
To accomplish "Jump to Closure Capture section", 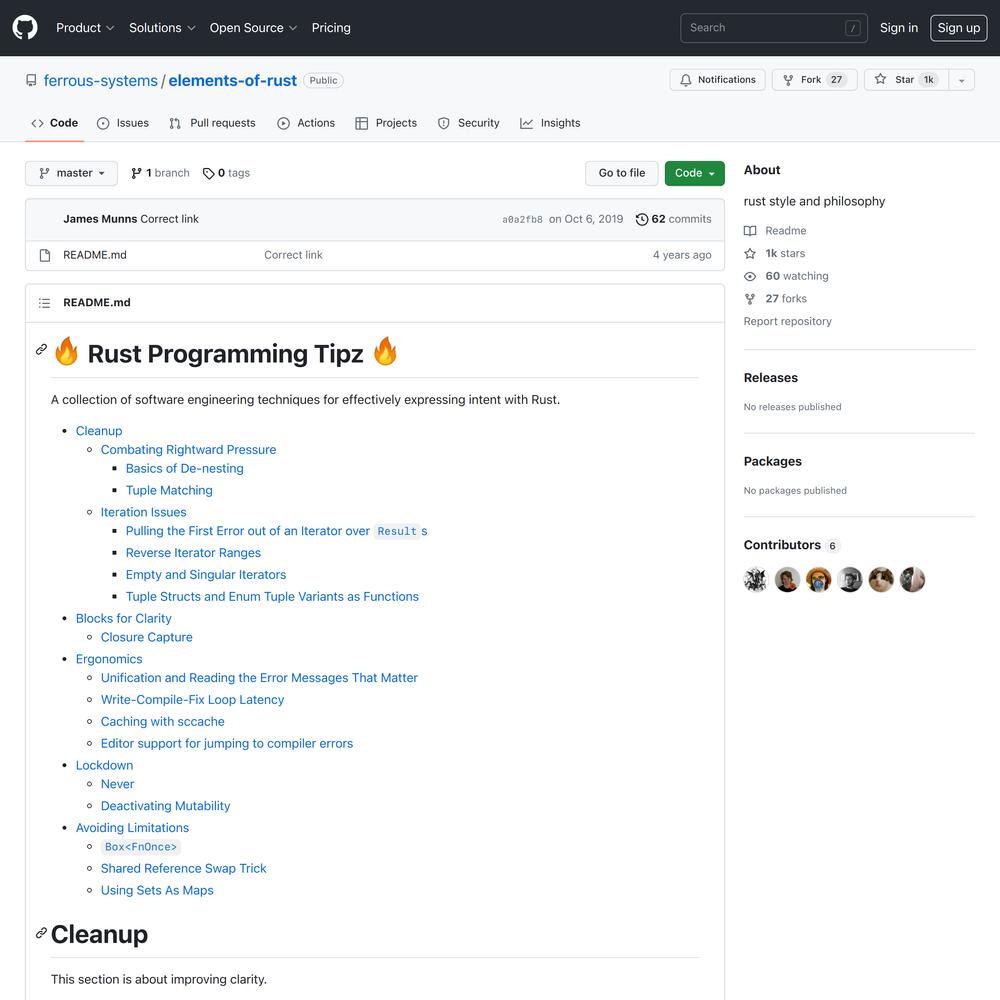I will pos(147,637).
